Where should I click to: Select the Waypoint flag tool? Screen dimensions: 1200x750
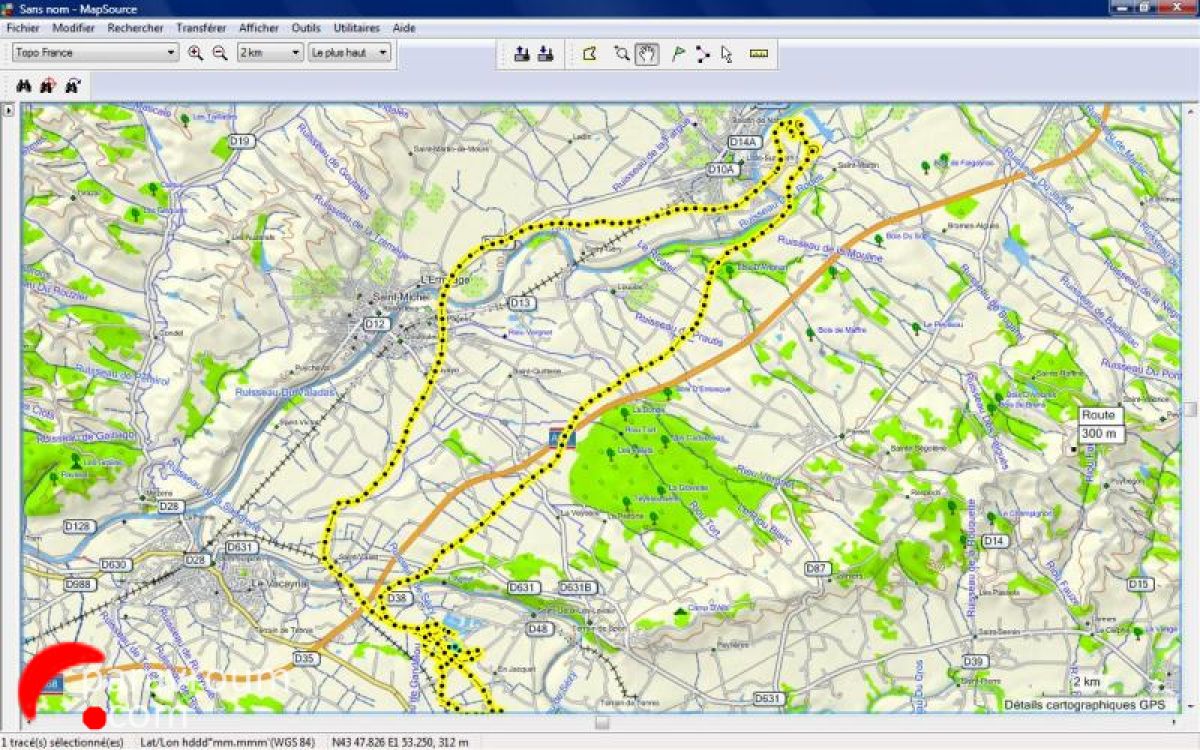pyautogui.click(x=678, y=54)
